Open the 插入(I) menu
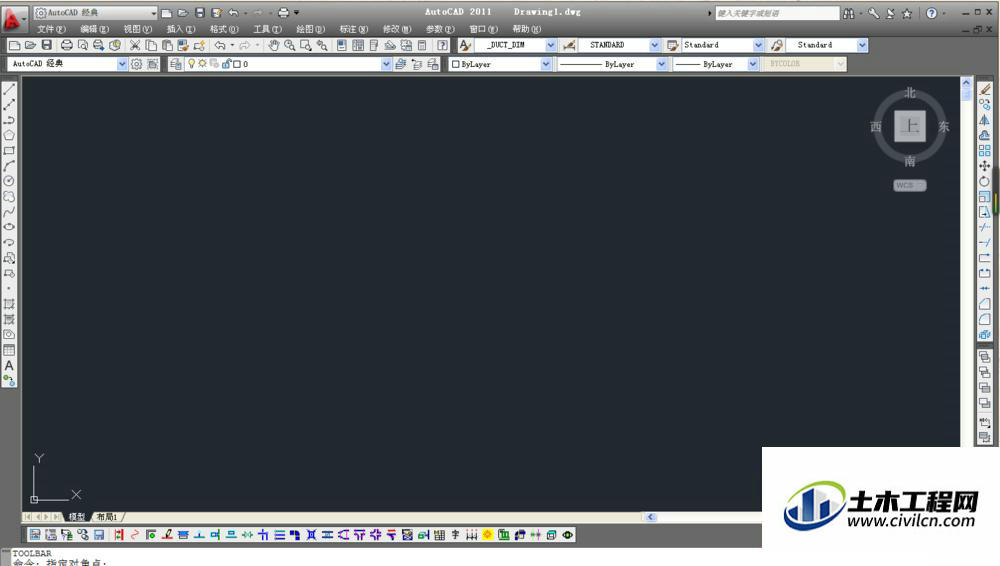1000x566 pixels. tap(180, 29)
